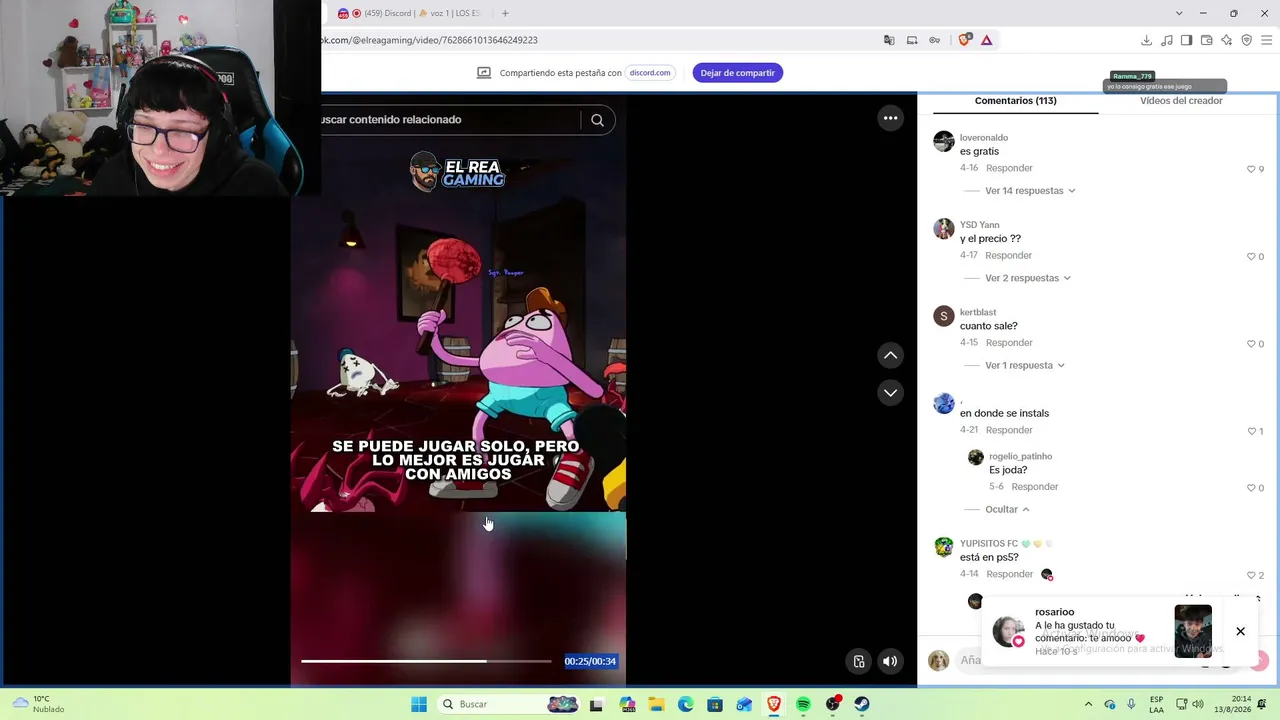The width and height of the screenshot is (1280, 720).
Task: Open Leo AI sparkle icon
Action: (x=1226, y=40)
